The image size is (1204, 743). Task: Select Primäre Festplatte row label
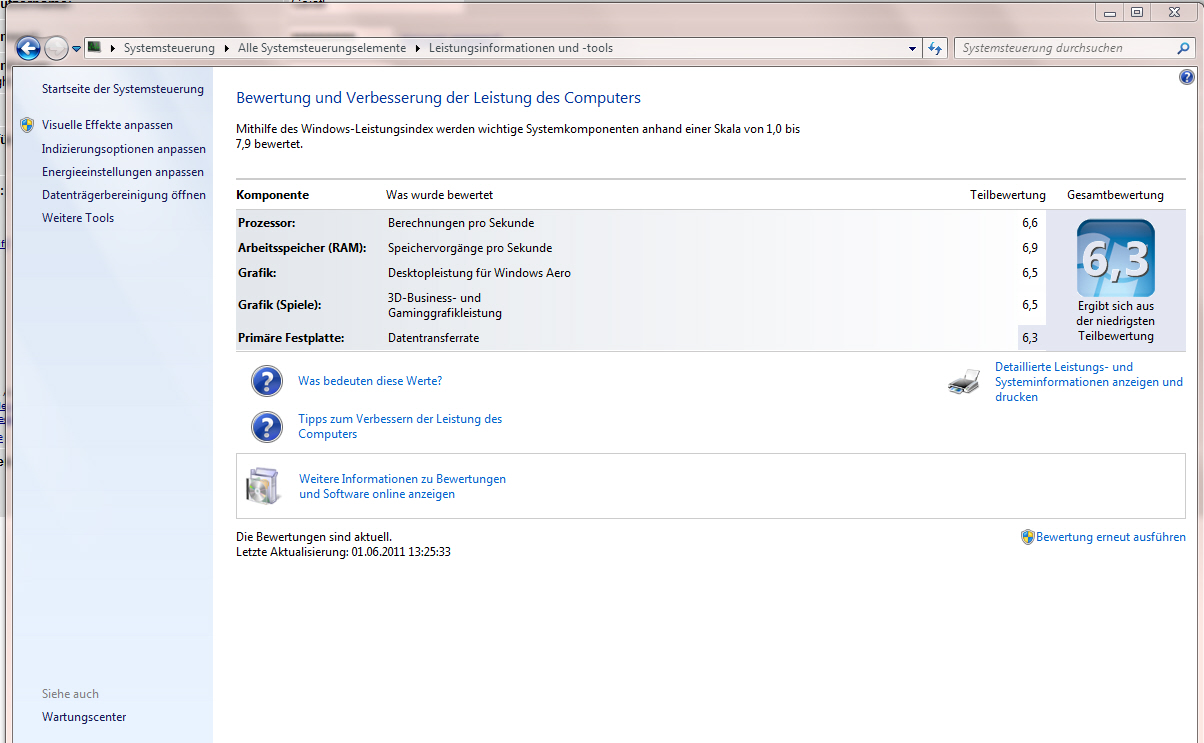[x=291, y=338]
